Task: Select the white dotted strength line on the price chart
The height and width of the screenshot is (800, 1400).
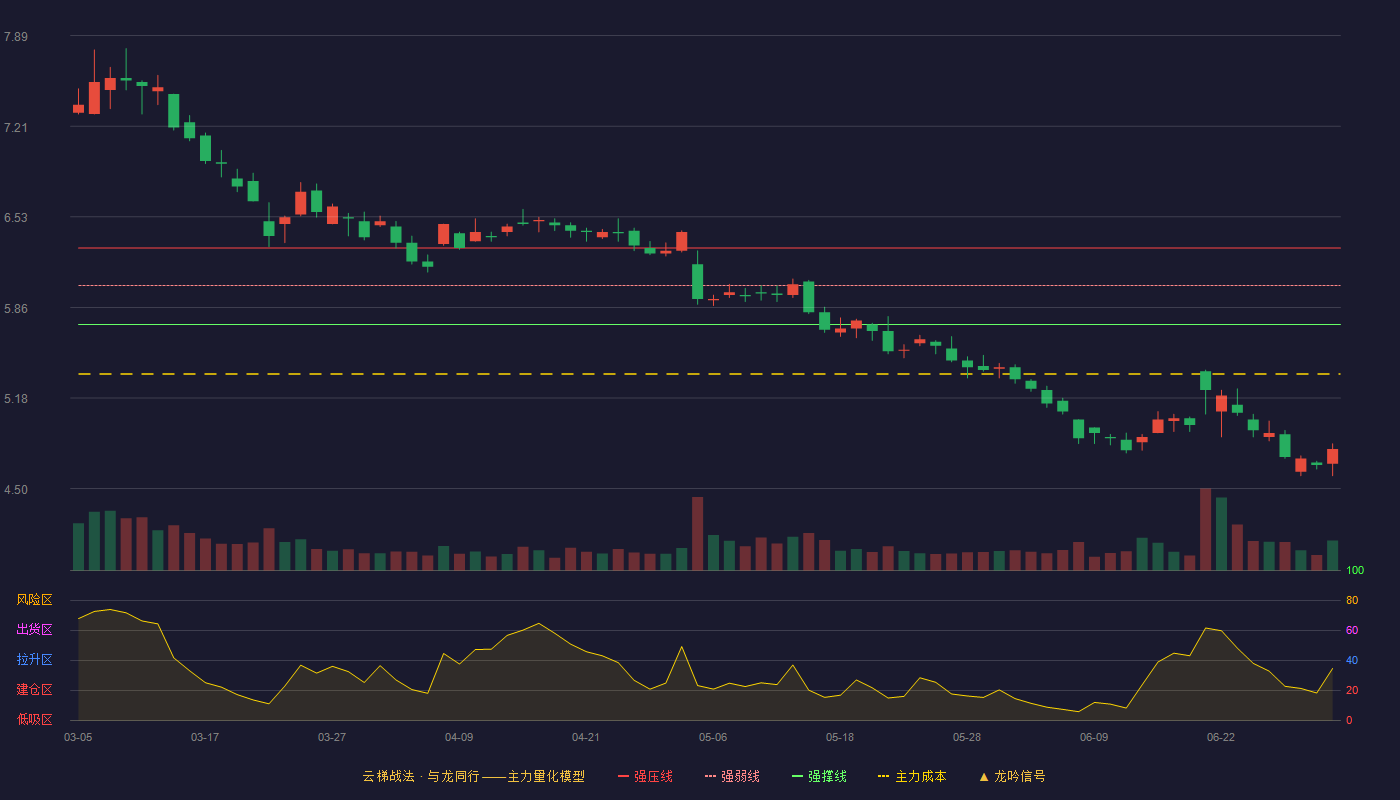Action: pos(709,286)
